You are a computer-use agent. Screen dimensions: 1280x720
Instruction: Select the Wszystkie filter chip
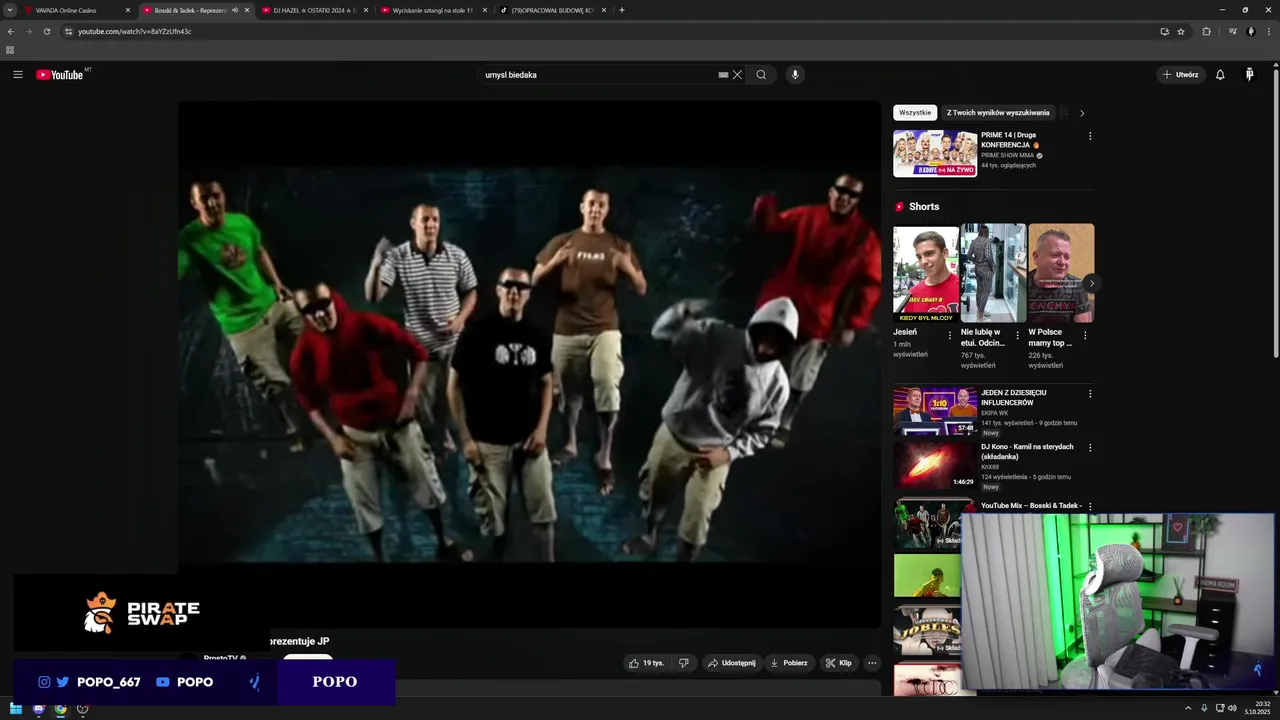click(915, 113)
